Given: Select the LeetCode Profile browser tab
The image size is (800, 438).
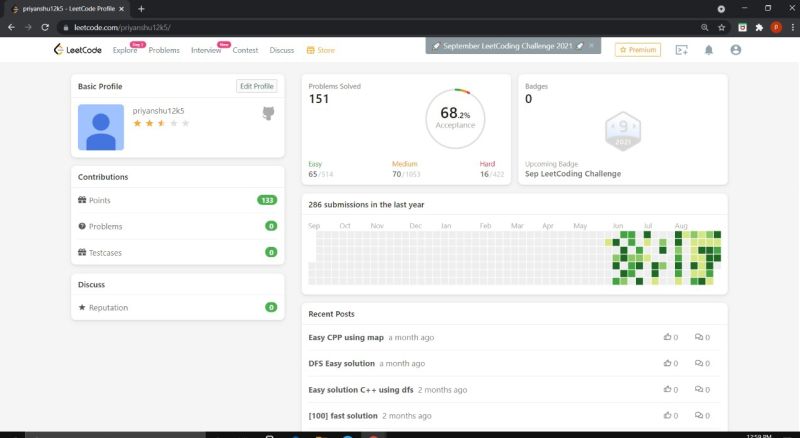Looking at the screenshot, I should click(x=68, y=9).
